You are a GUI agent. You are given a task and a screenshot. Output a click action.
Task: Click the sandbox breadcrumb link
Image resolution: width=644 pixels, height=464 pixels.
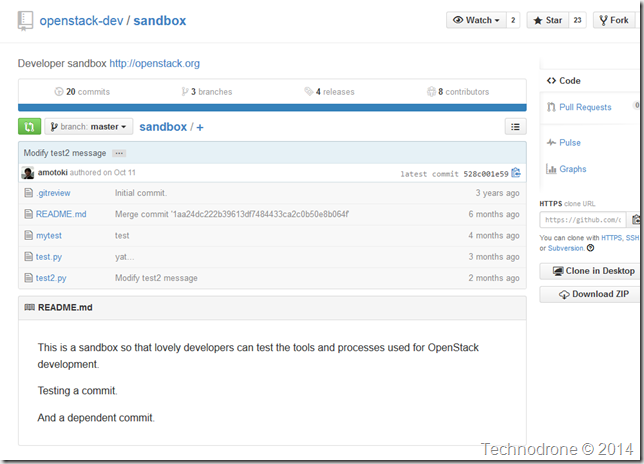tap(163, 127)
